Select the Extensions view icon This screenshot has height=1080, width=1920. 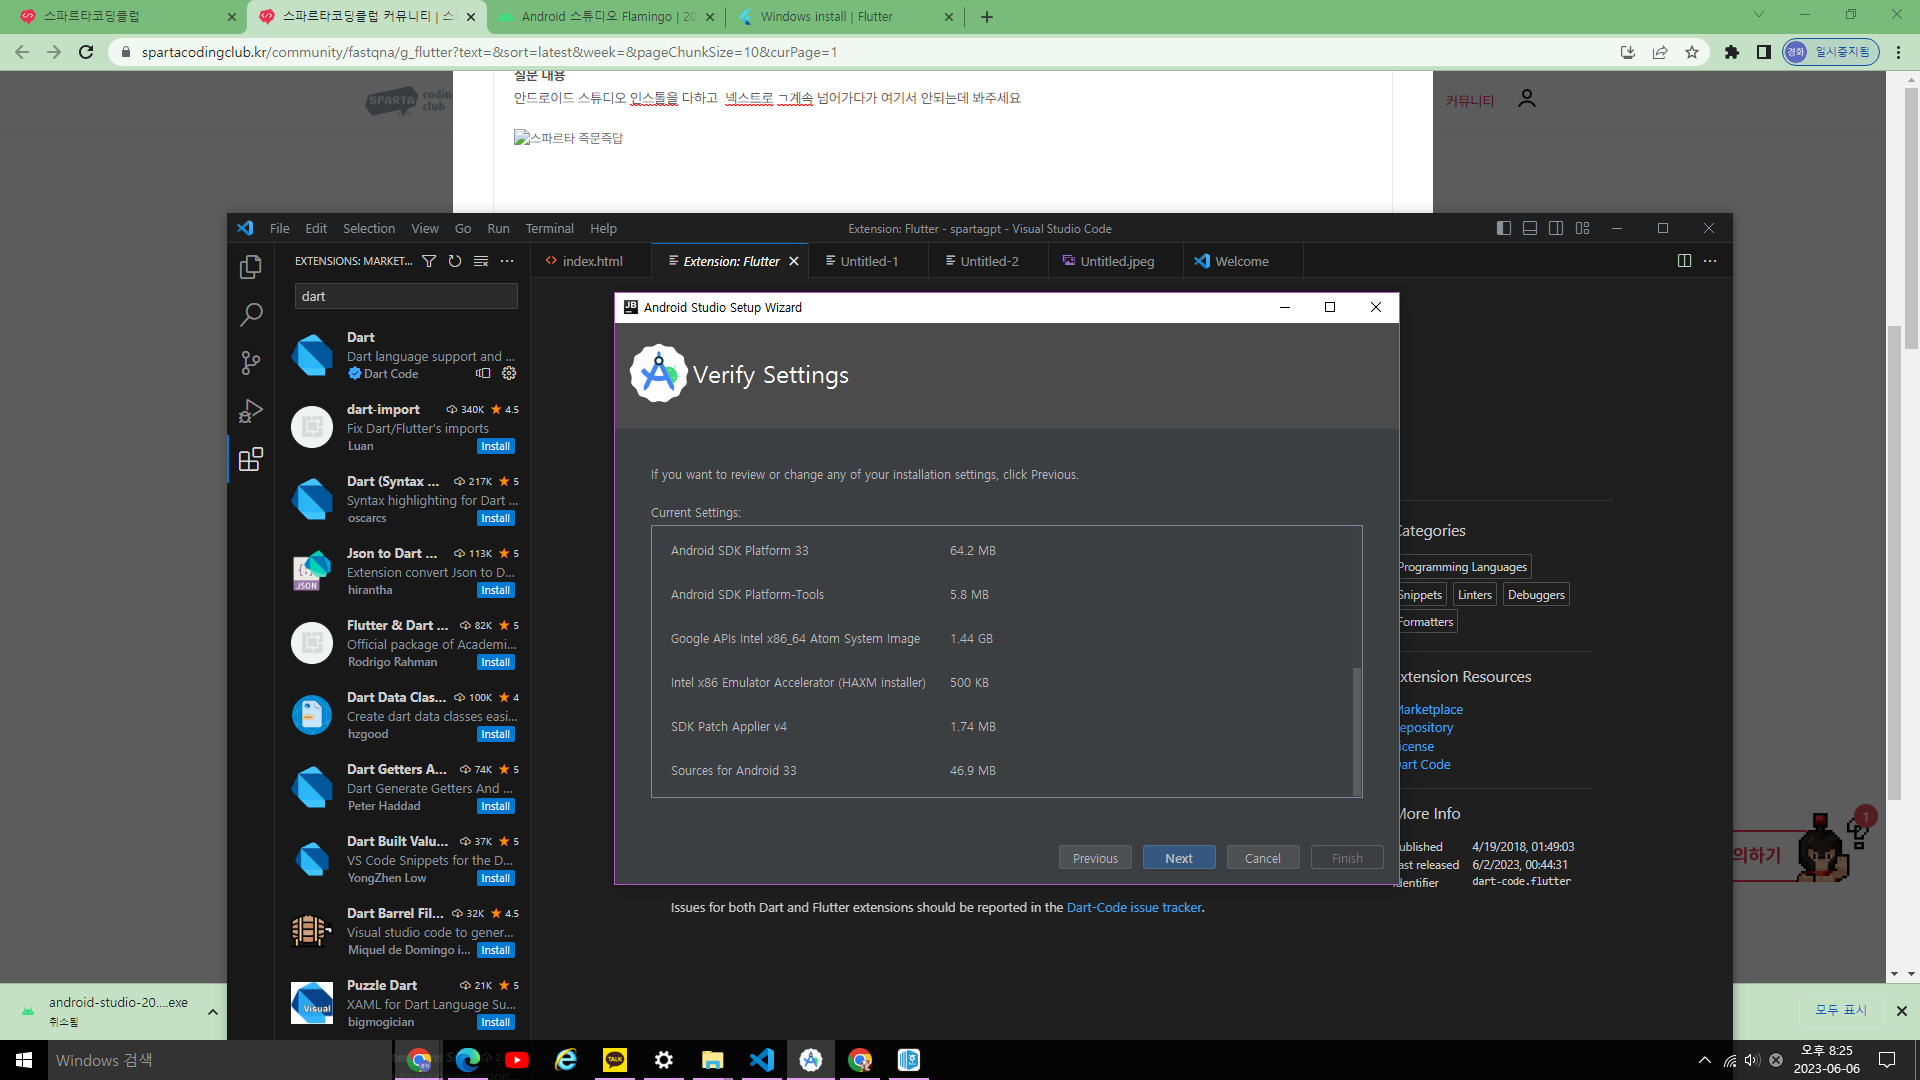pyautogui.click(x=251, y=459)
